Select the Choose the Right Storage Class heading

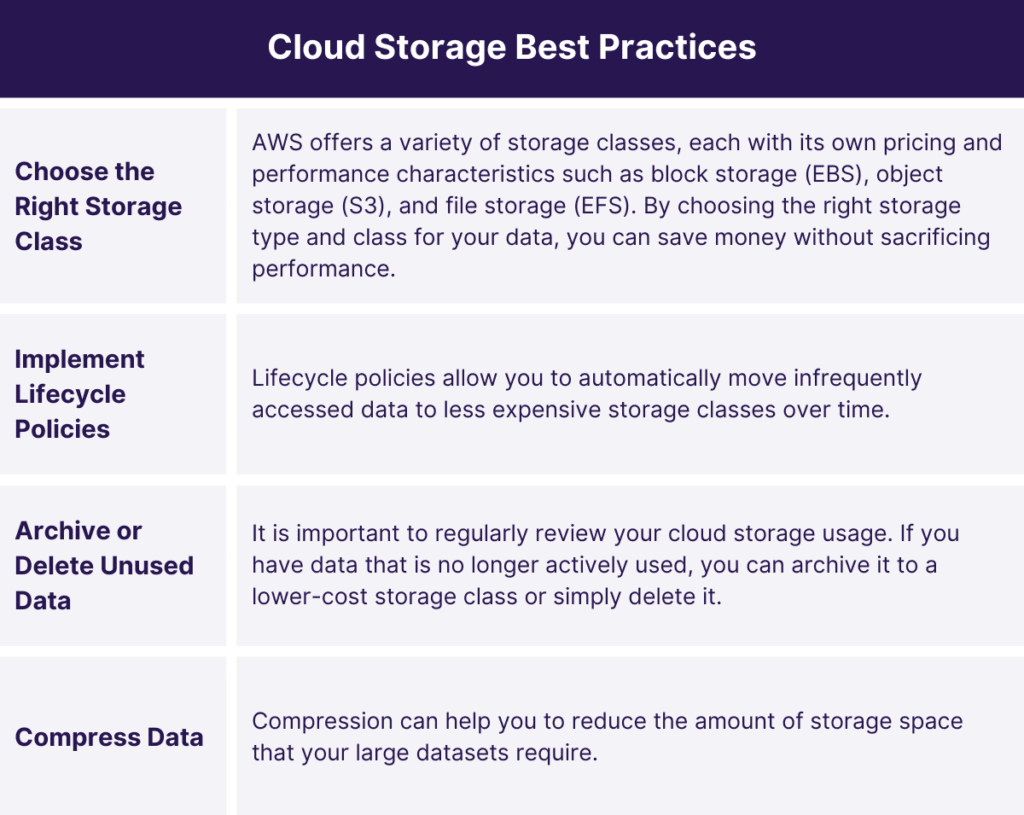tap(99, 206)
